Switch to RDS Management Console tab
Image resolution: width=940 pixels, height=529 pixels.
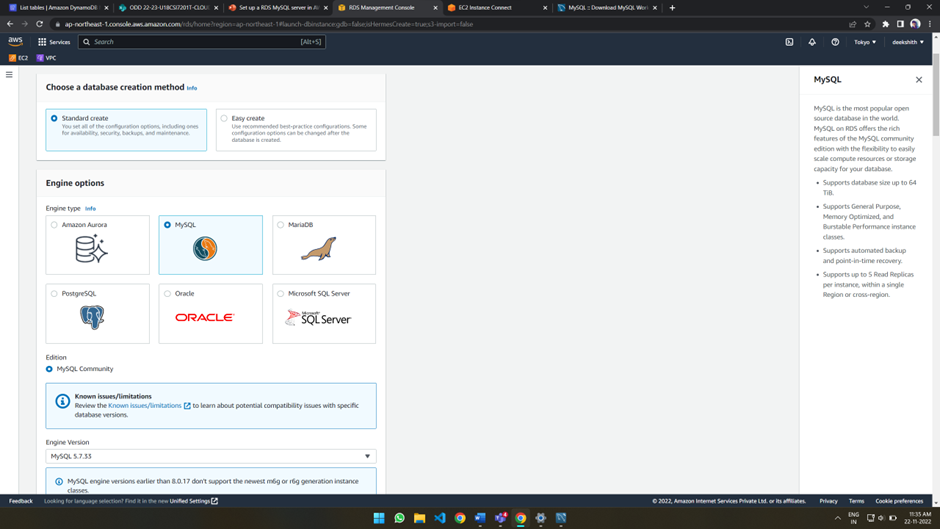(388, 8)
